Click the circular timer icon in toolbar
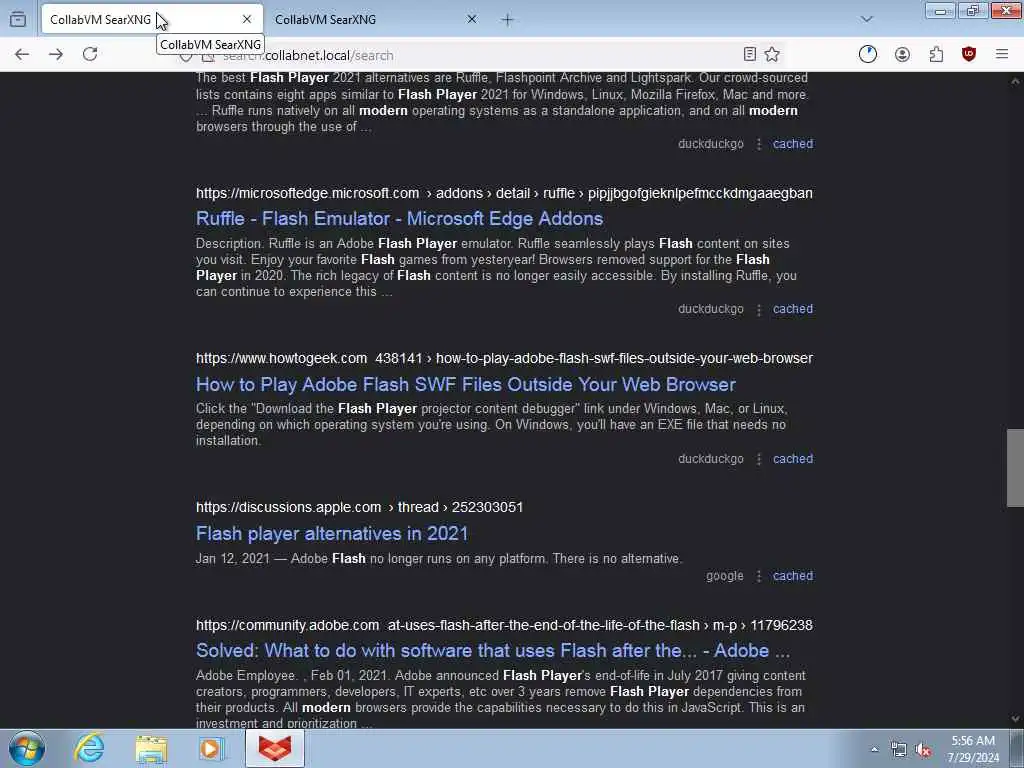The image size is (1024, 768). pyautogui.click(x=867, y=54)
